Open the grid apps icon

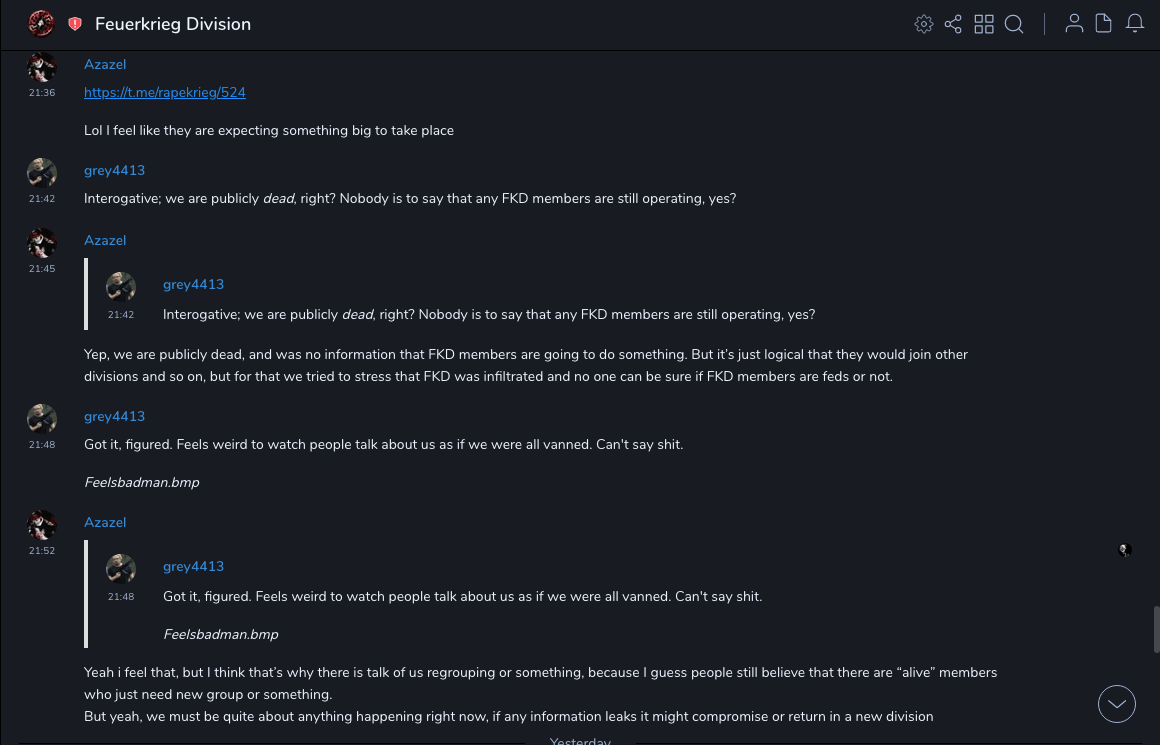pos(984,24)
